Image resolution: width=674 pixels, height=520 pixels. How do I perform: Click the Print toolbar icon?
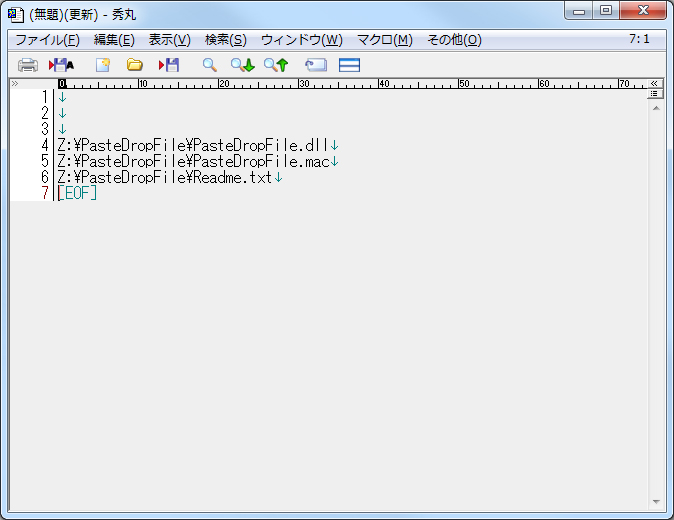[x=28, y=65]
